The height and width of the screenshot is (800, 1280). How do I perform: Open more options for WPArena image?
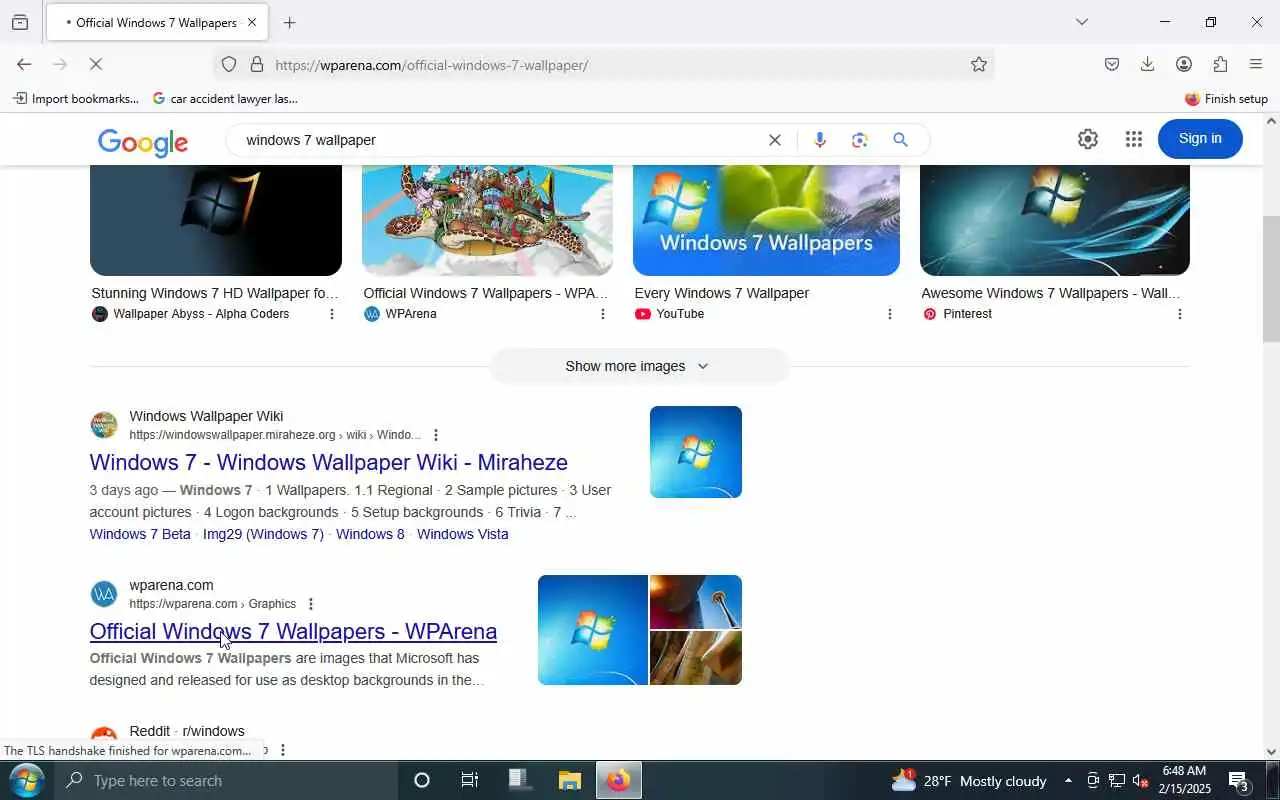602,314
